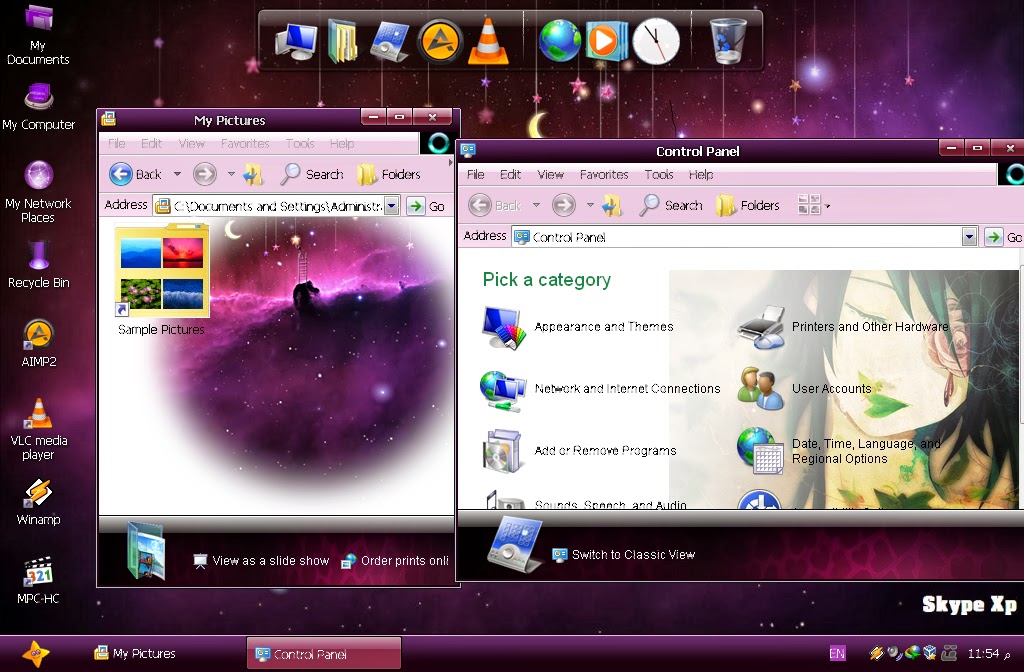Open Help menu in Control Panel
The image size is (1024, 672).
tap(701, 174)
